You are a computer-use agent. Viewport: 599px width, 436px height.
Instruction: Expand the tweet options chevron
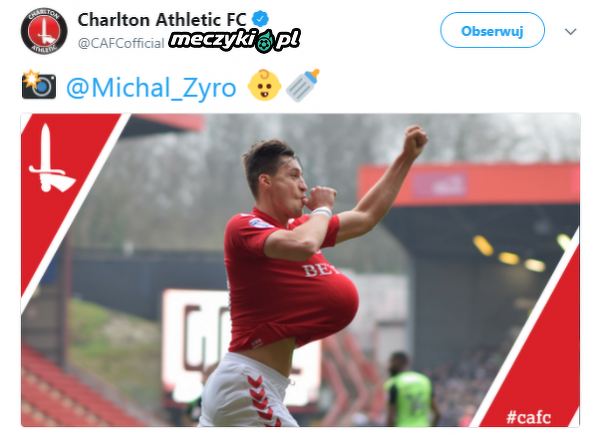[570, 31]
